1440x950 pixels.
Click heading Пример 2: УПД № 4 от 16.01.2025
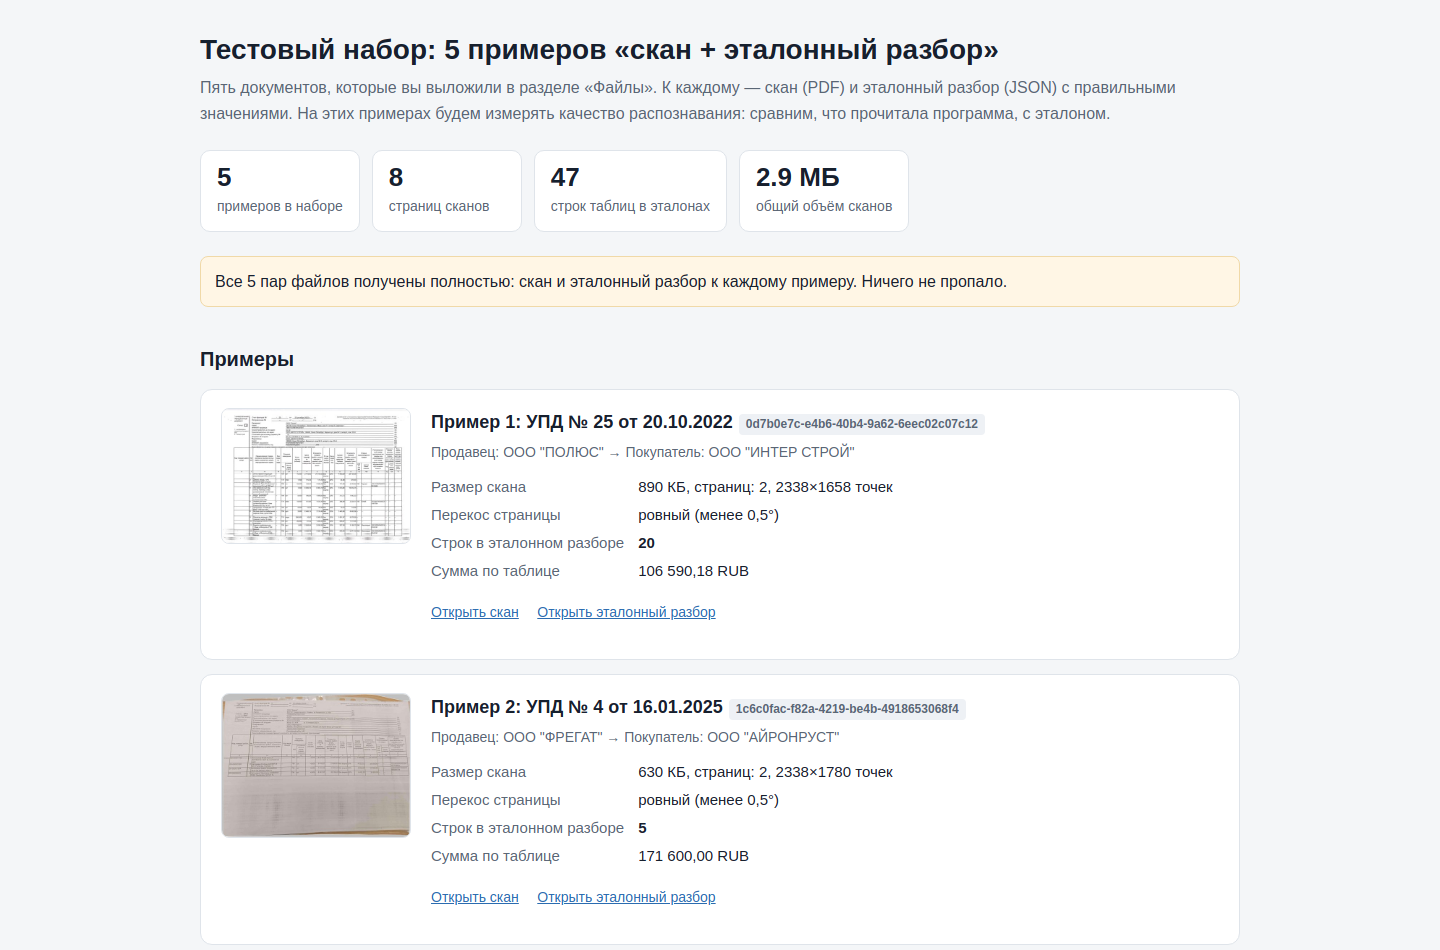point(577,707)
